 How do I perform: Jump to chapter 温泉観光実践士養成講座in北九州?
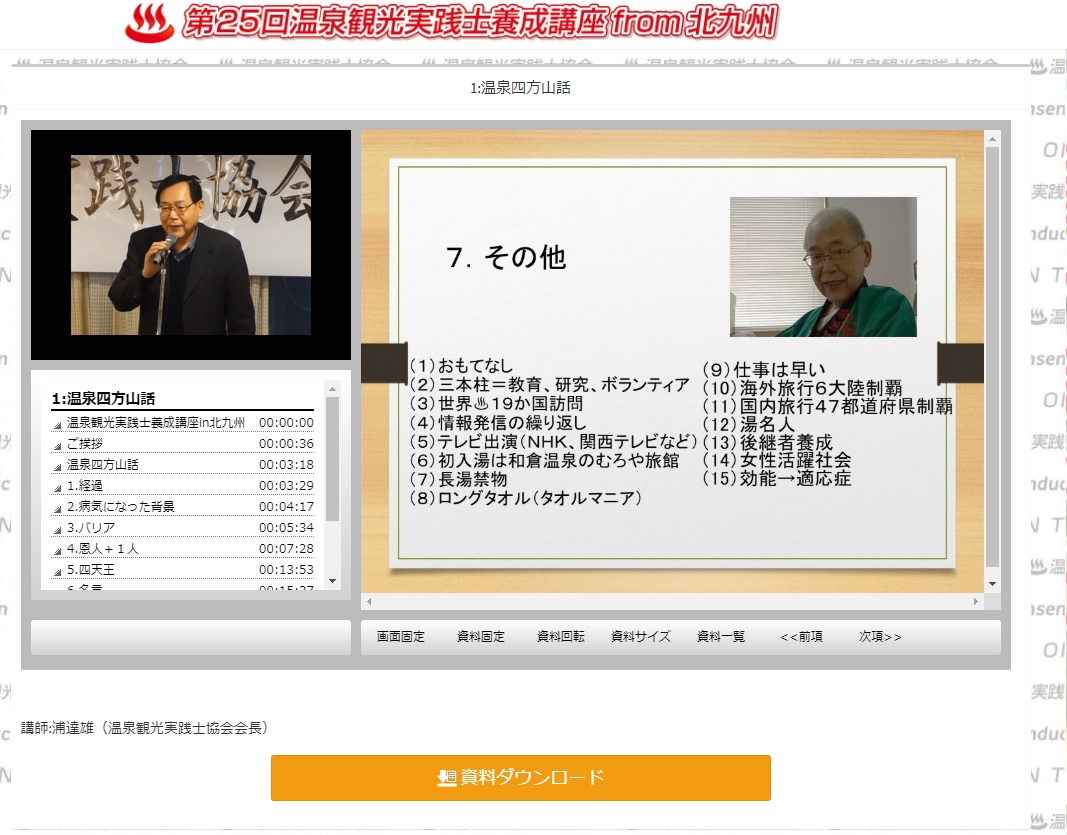point(156,423)
